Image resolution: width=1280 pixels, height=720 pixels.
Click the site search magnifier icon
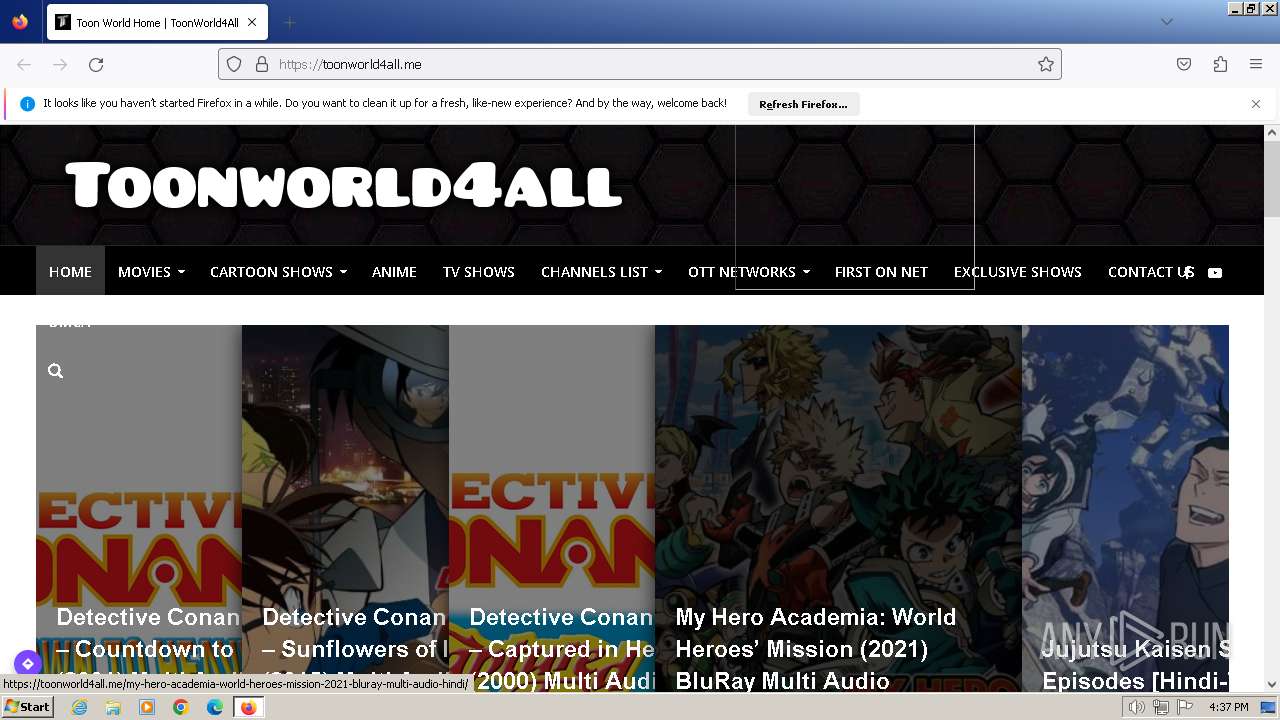click(x=56, y=371)
